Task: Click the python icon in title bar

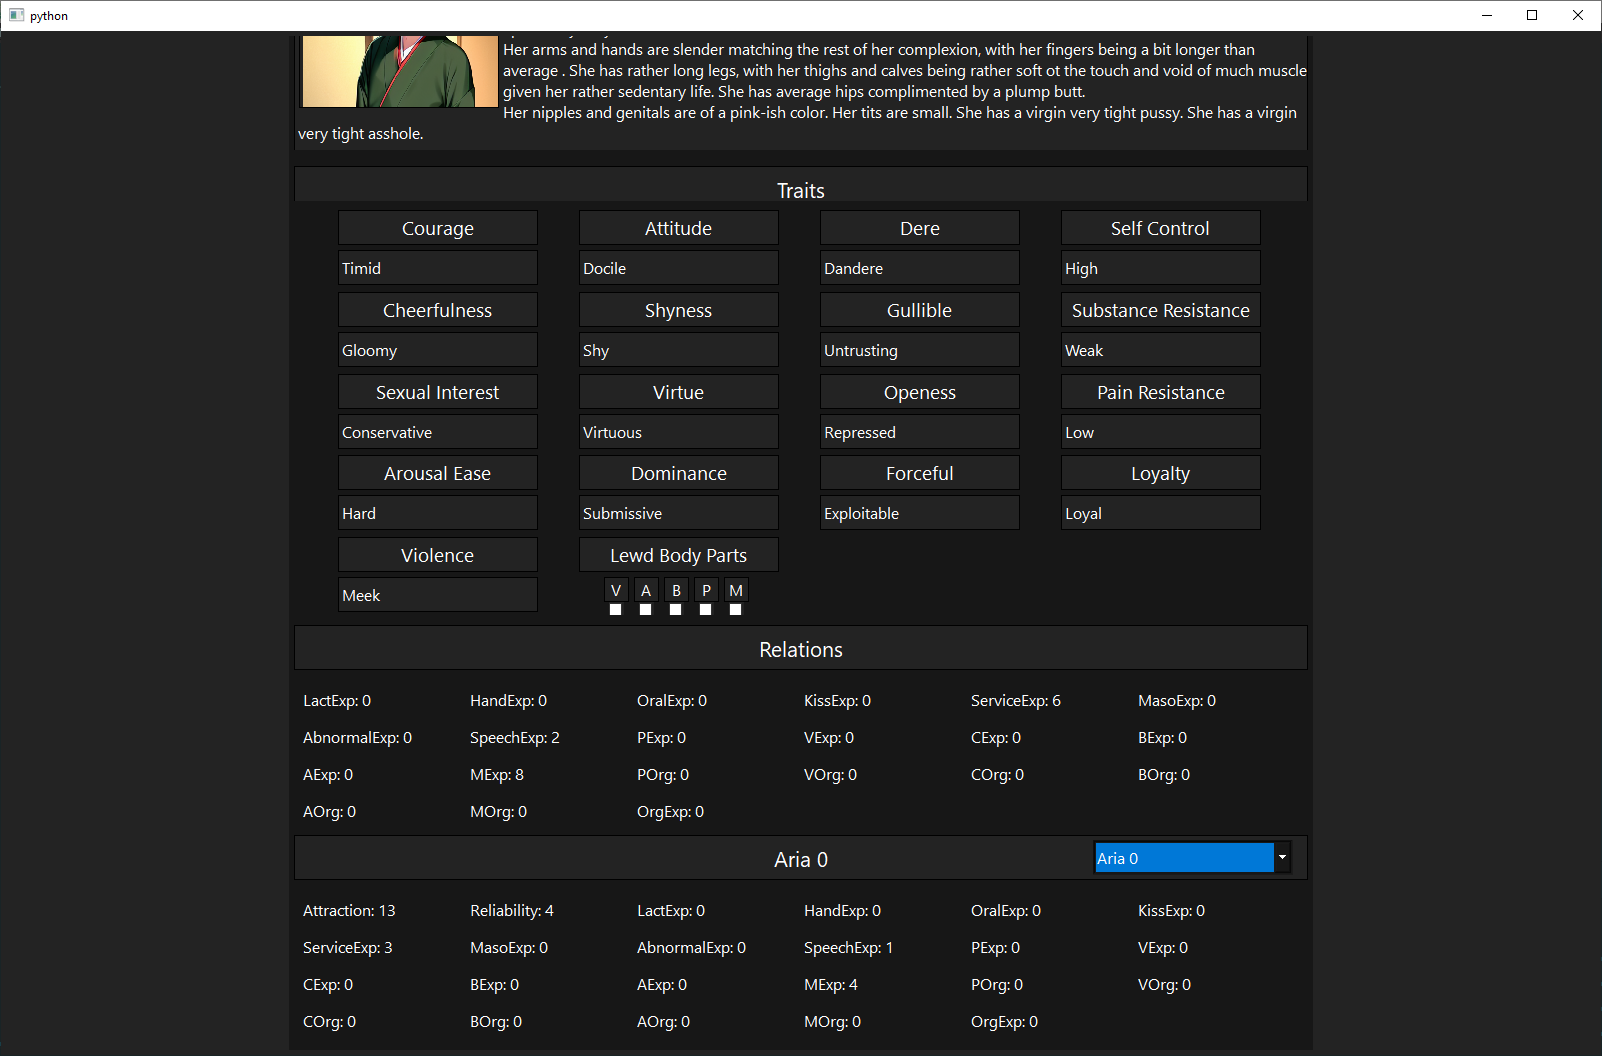Action: 16,15
